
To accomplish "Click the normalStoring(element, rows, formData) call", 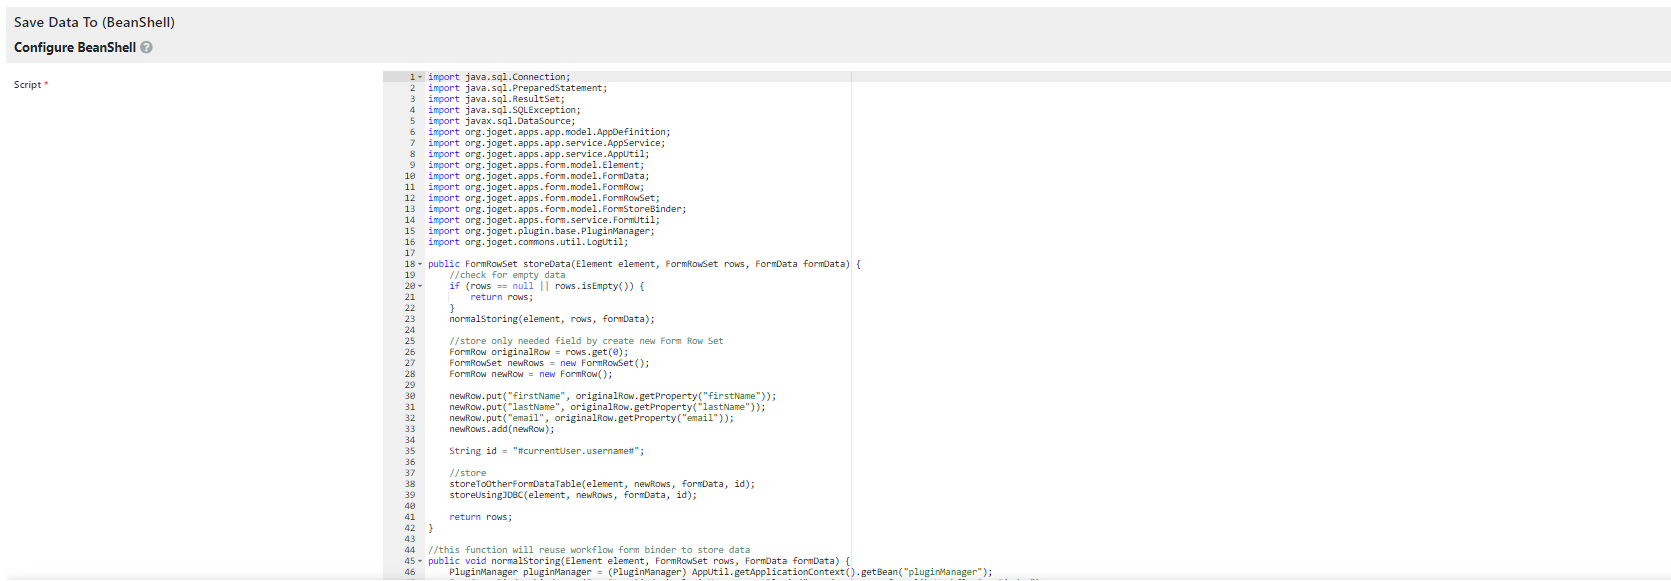I will pyautogui.click(x=551, y=319).
